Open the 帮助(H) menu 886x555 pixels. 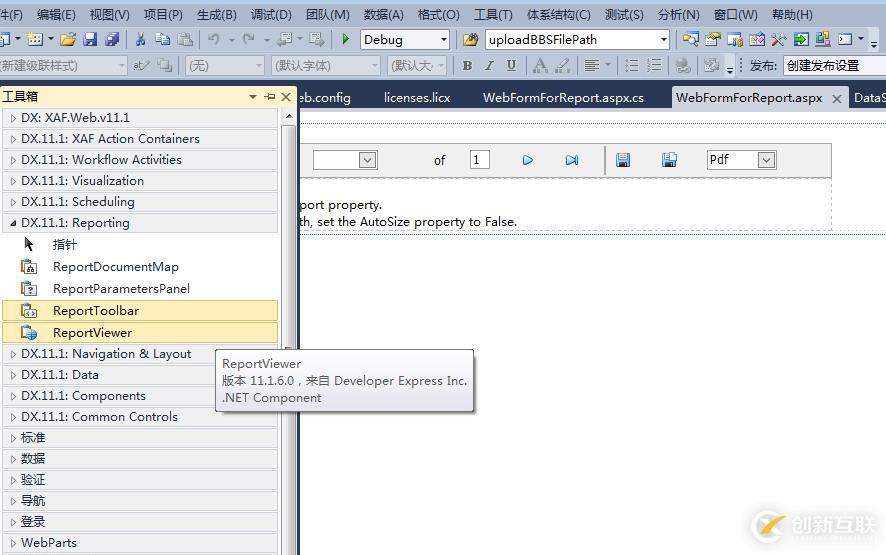(792, 15)
